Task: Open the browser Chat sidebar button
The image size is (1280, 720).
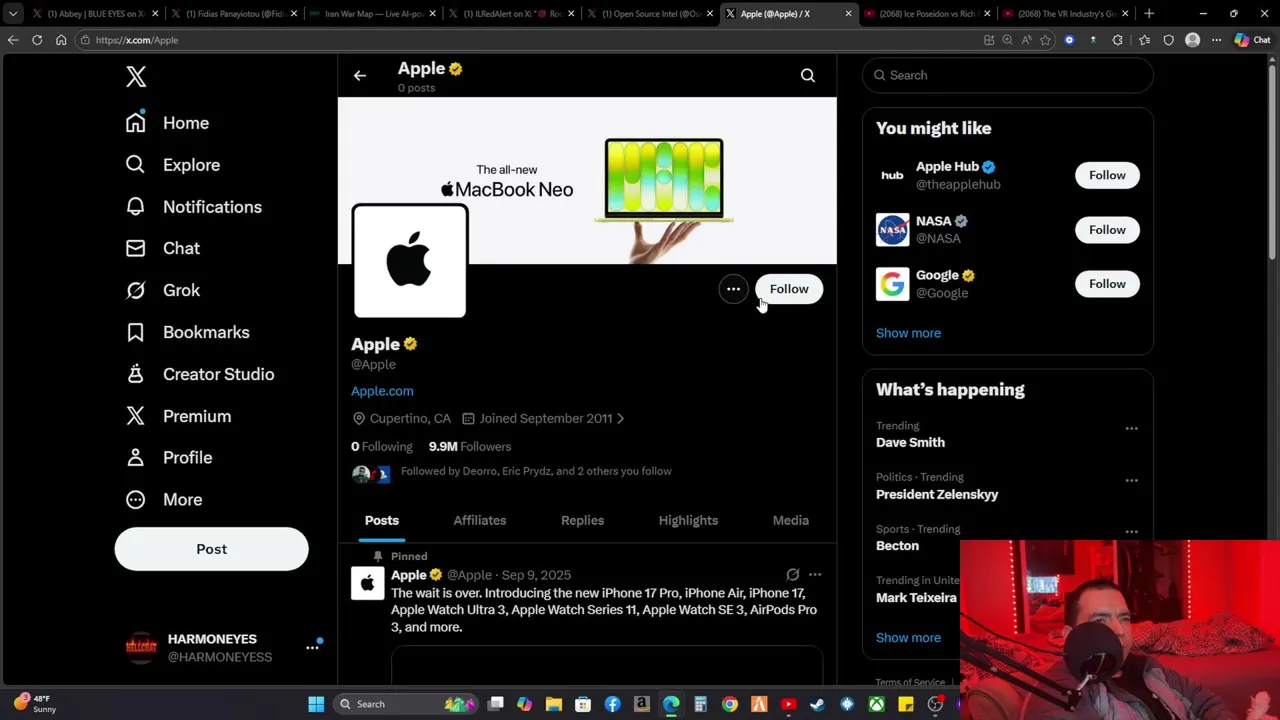Action: (x=1252, y=40)
